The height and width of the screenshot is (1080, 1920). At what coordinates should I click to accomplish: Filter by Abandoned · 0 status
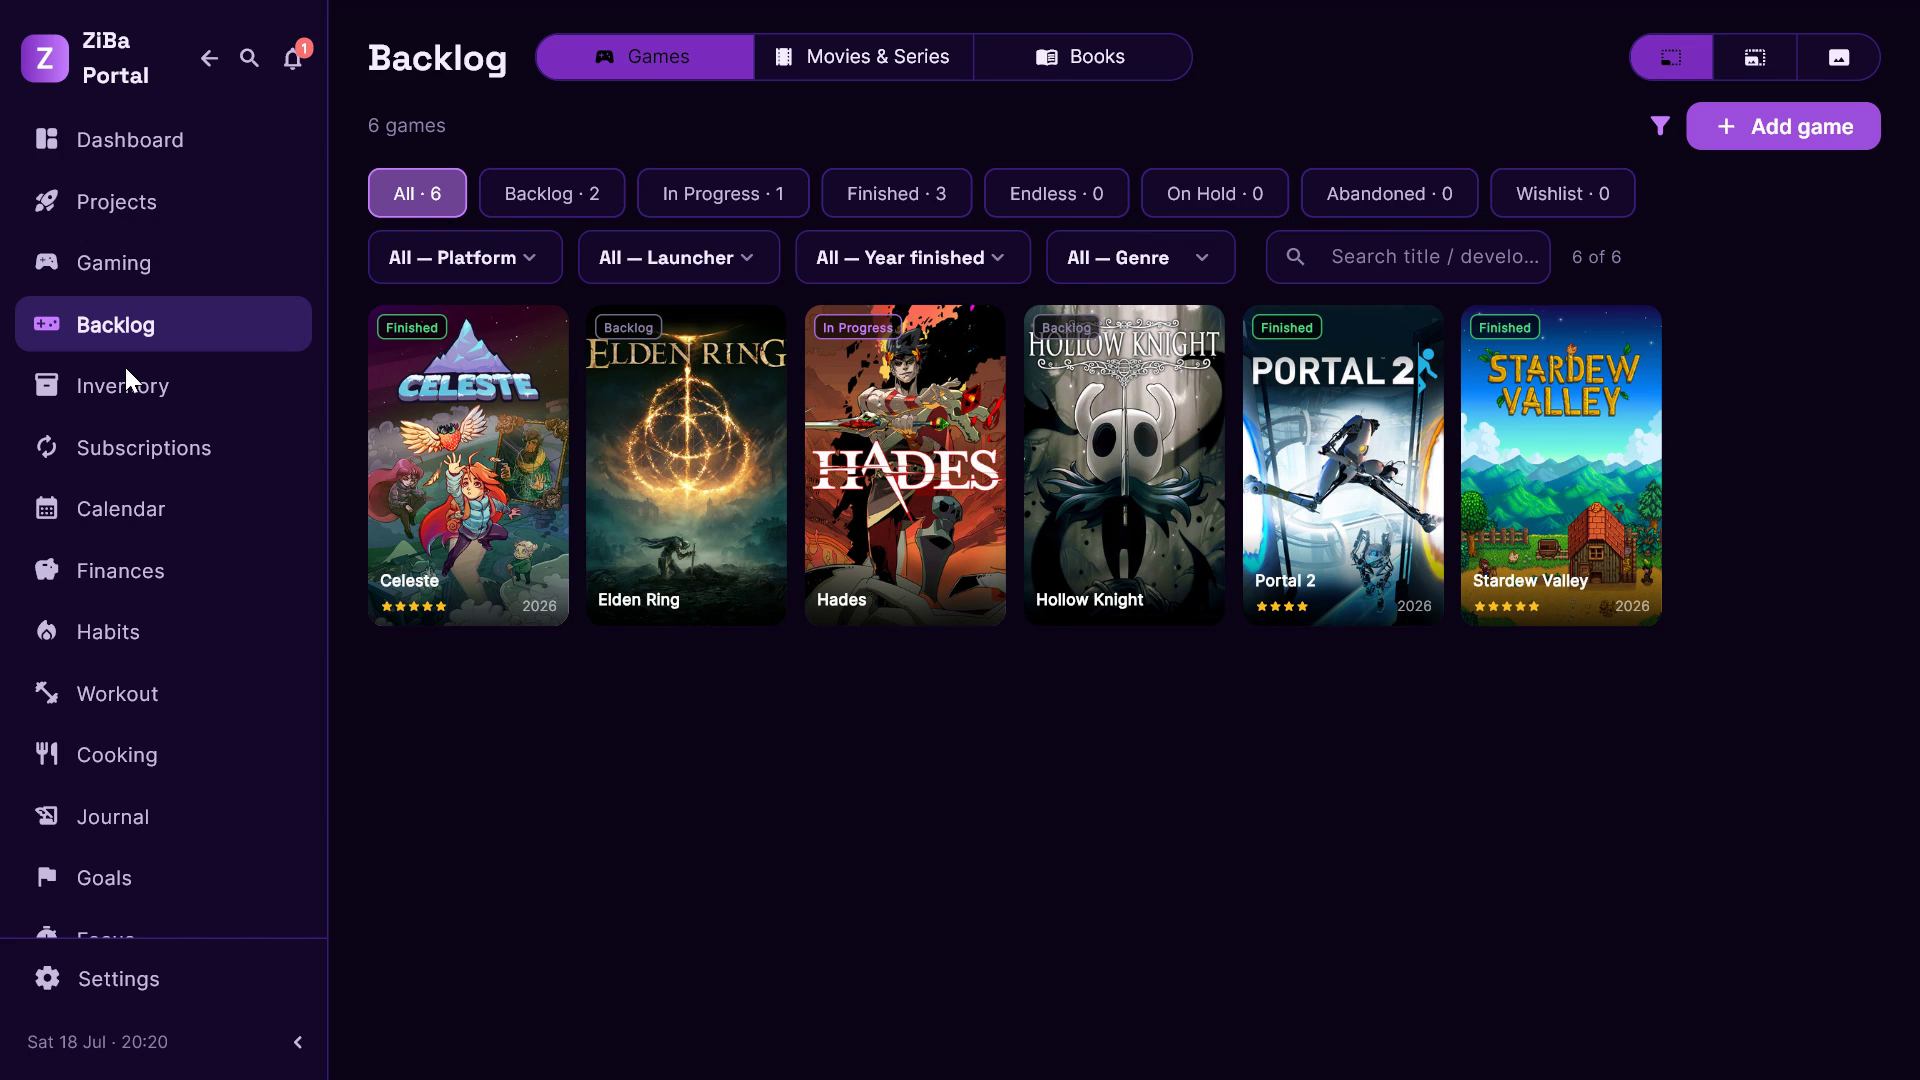[x=1390, y=193]
